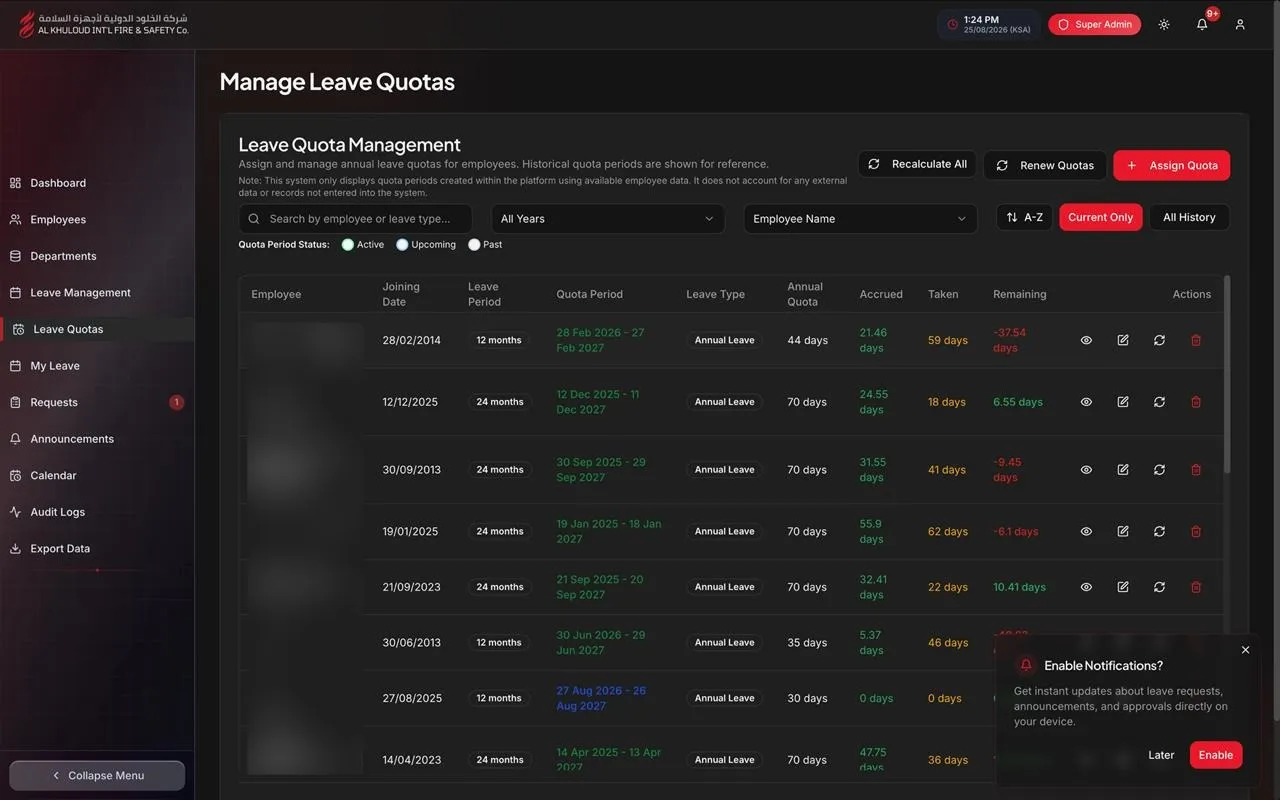Recalculate quota for employee joined 28/02/2014

click(1159, 340)
